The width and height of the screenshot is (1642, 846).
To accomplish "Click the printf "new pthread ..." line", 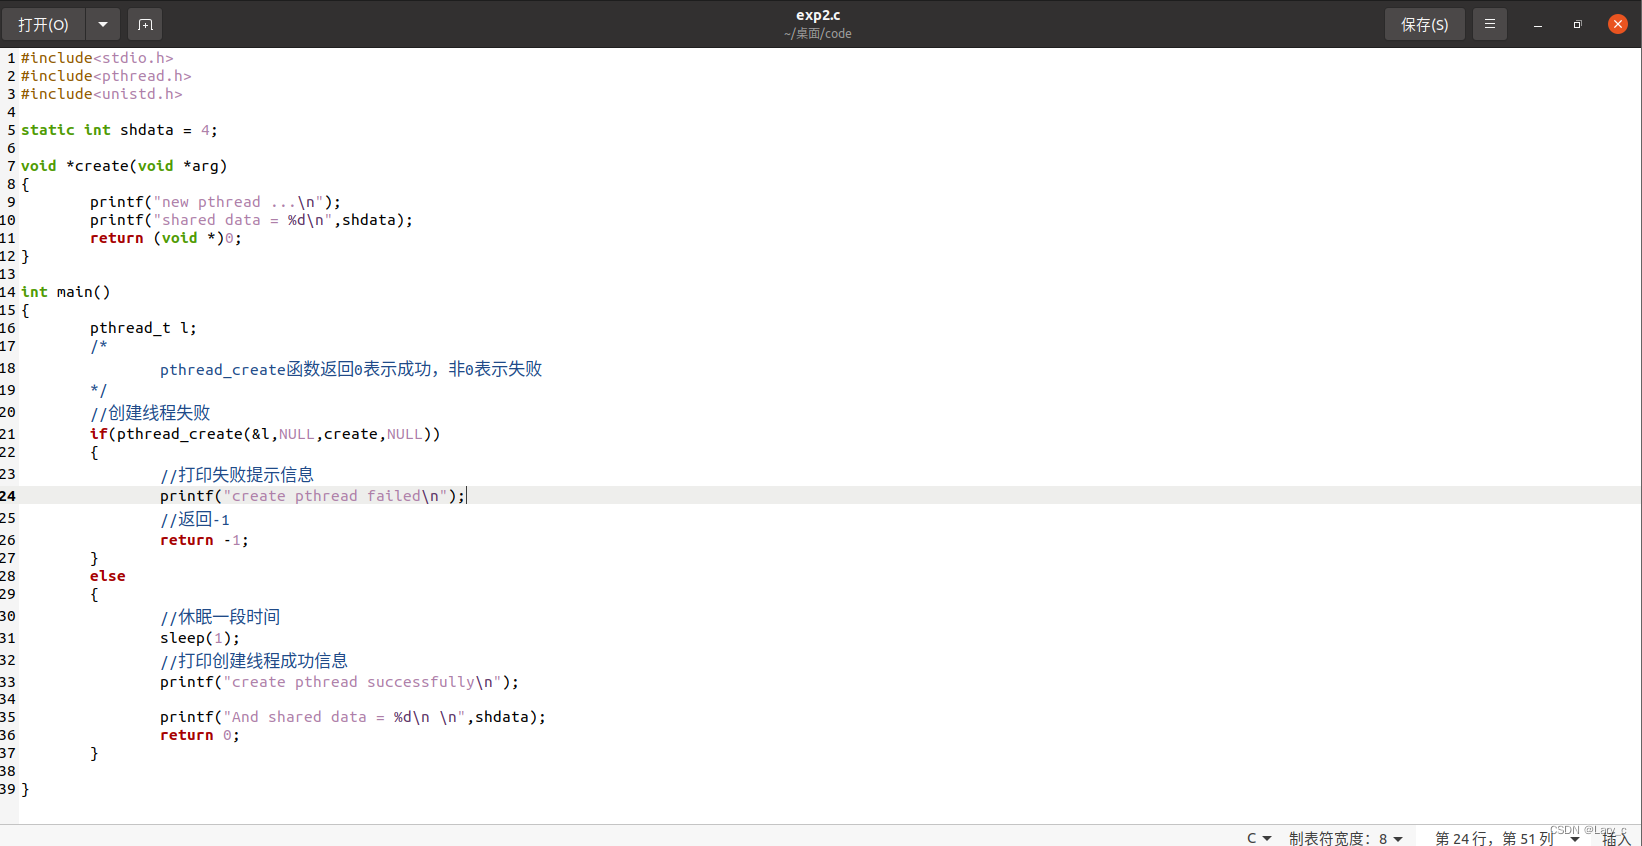I will coord(215,202).
